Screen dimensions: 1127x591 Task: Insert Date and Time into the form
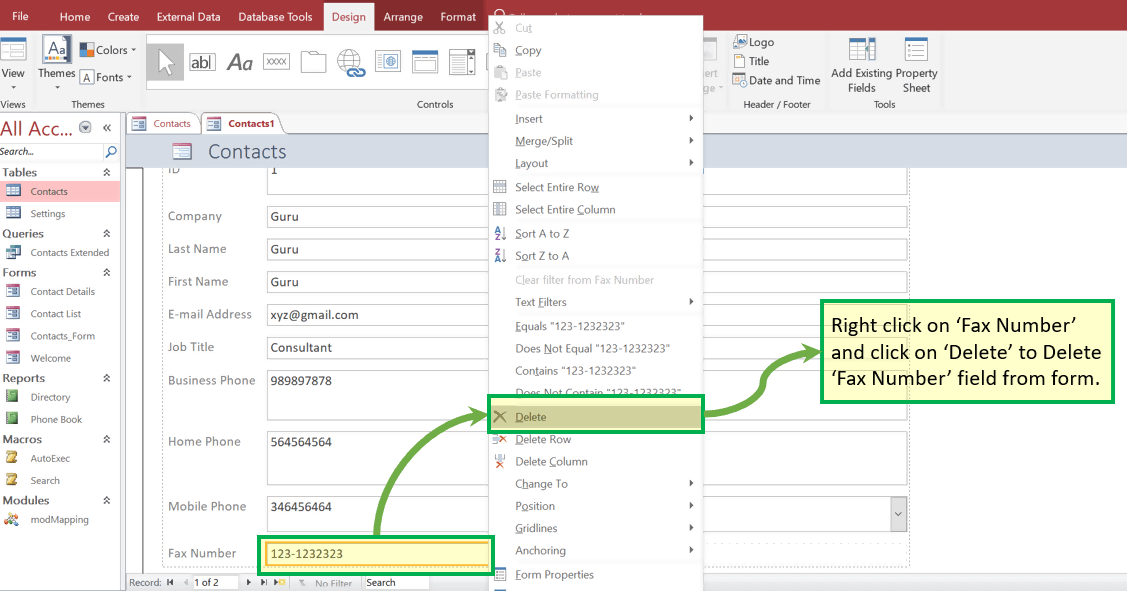pyautogui.click(x=777, y=81)
